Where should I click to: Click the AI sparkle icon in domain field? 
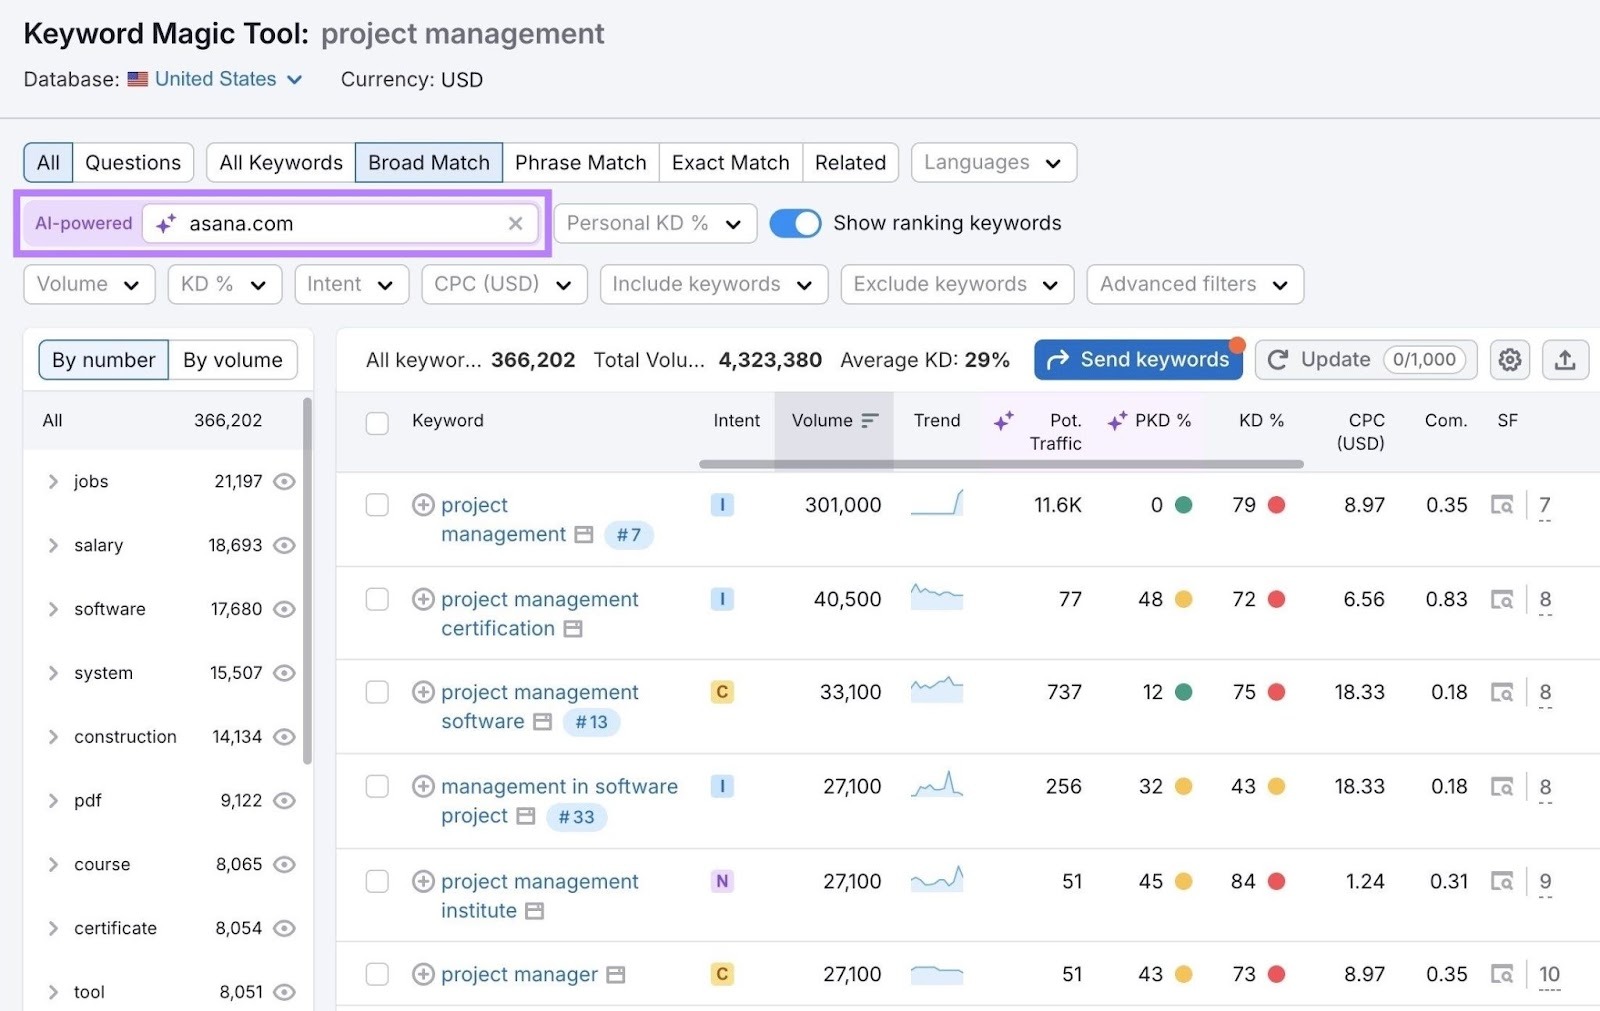[165, 223]
